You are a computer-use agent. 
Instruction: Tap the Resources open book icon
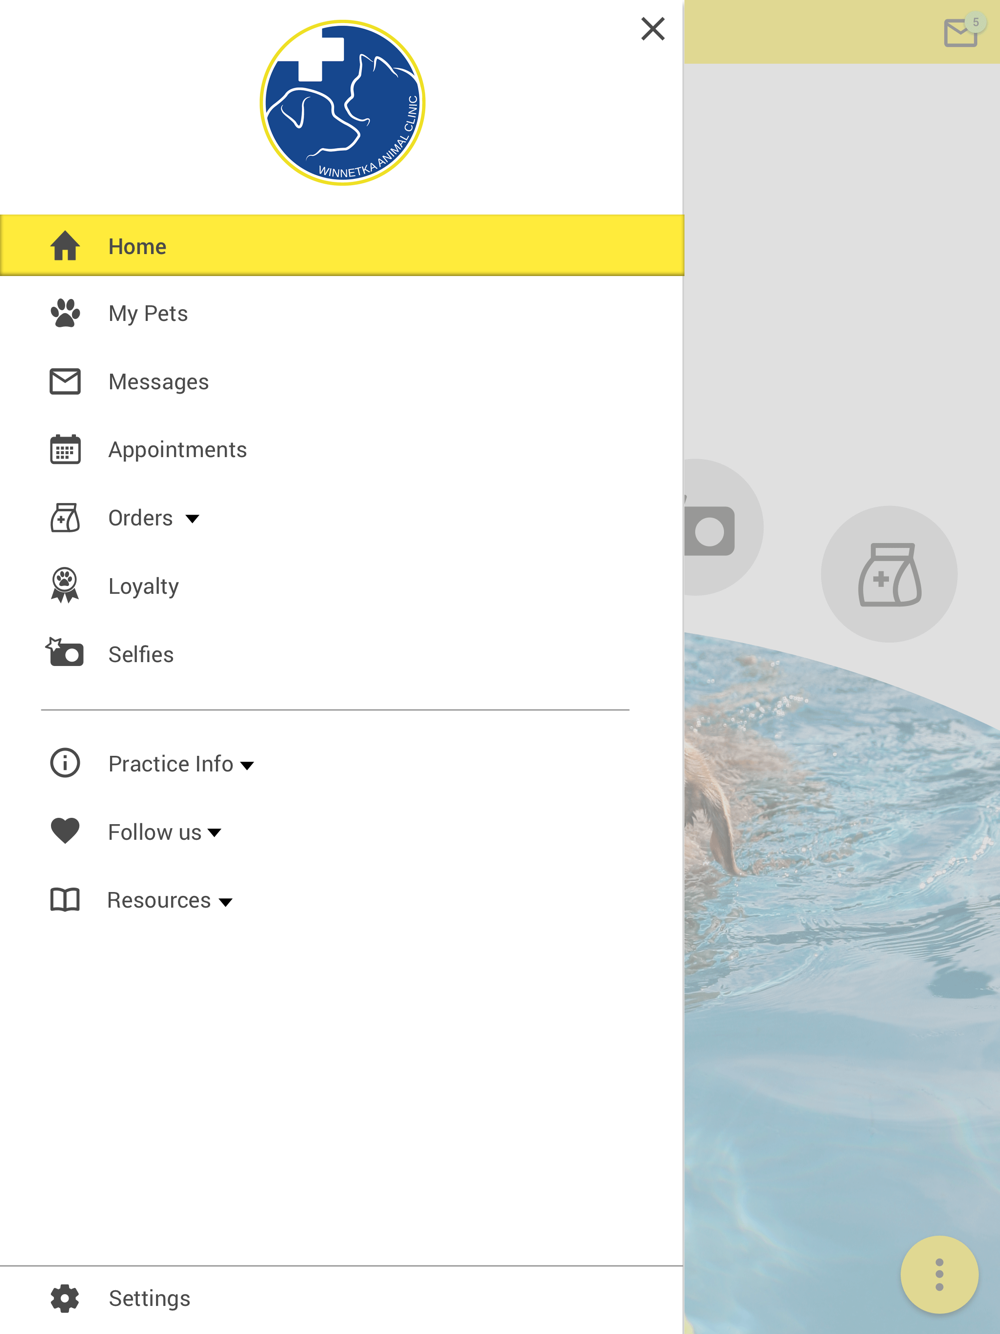coord(65,900)
